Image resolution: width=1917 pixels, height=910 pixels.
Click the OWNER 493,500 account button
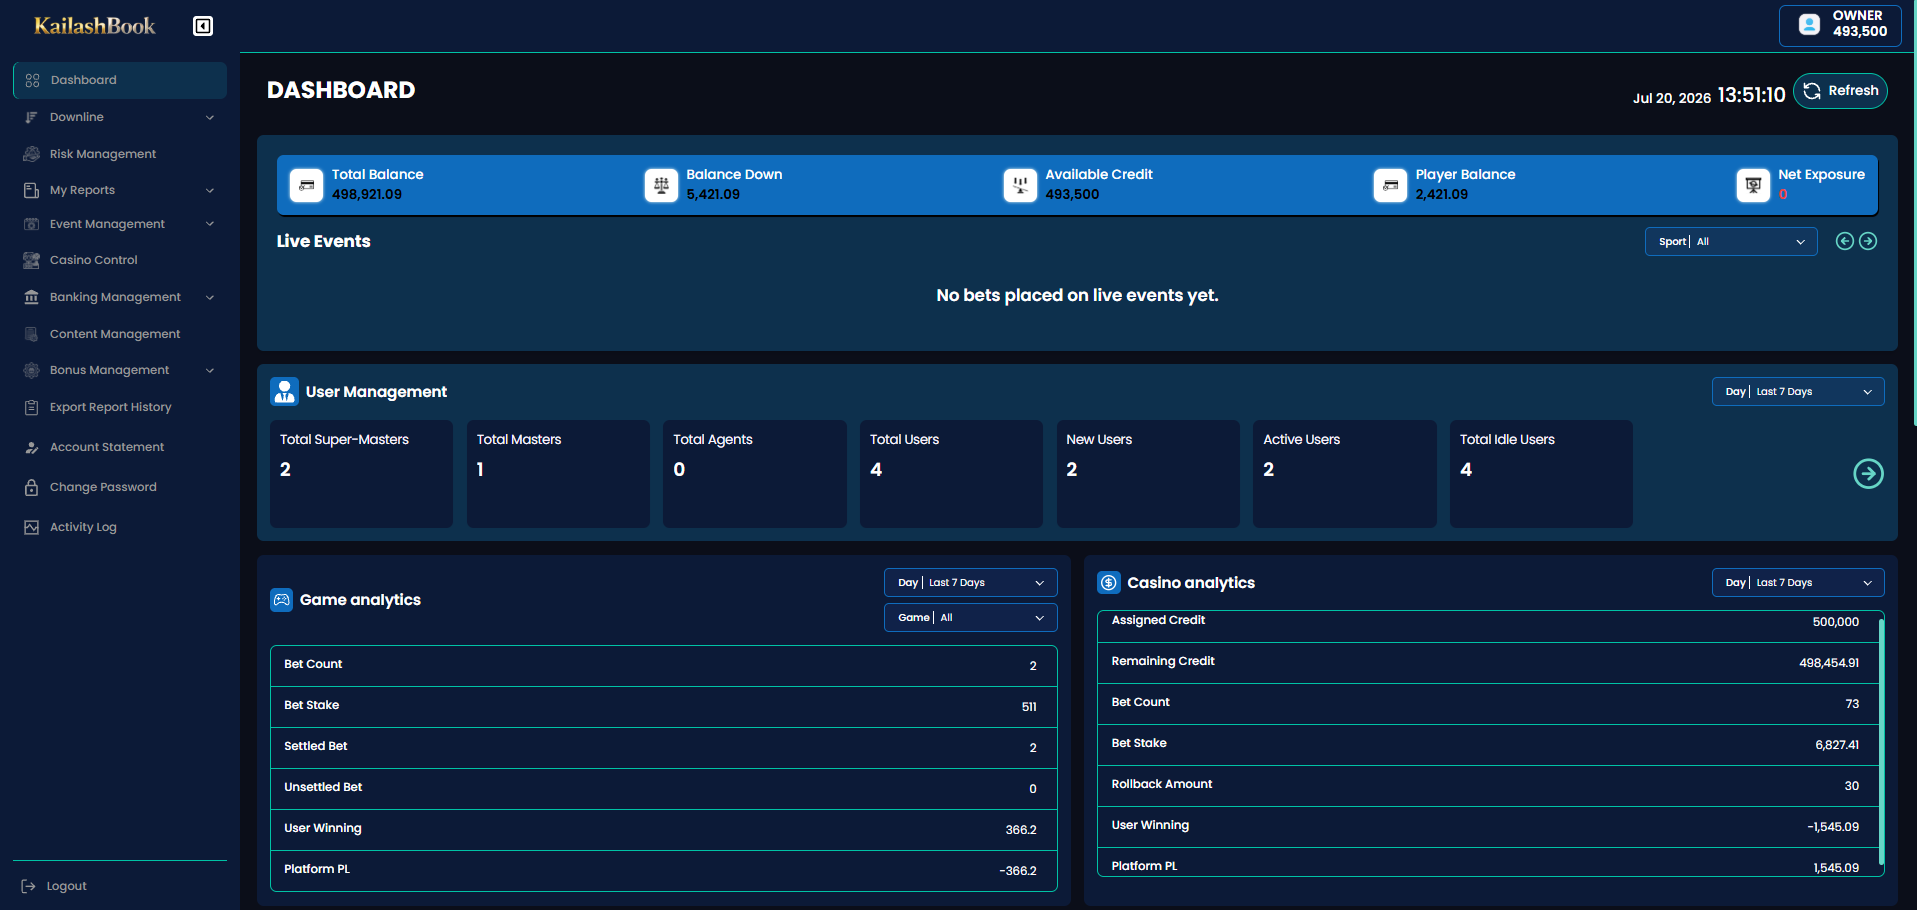point(1840,25)
